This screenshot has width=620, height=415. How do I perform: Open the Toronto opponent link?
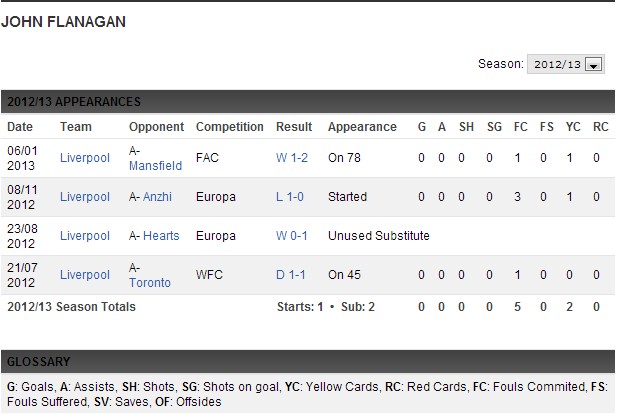pyautogui.click(x=150, y=283)
